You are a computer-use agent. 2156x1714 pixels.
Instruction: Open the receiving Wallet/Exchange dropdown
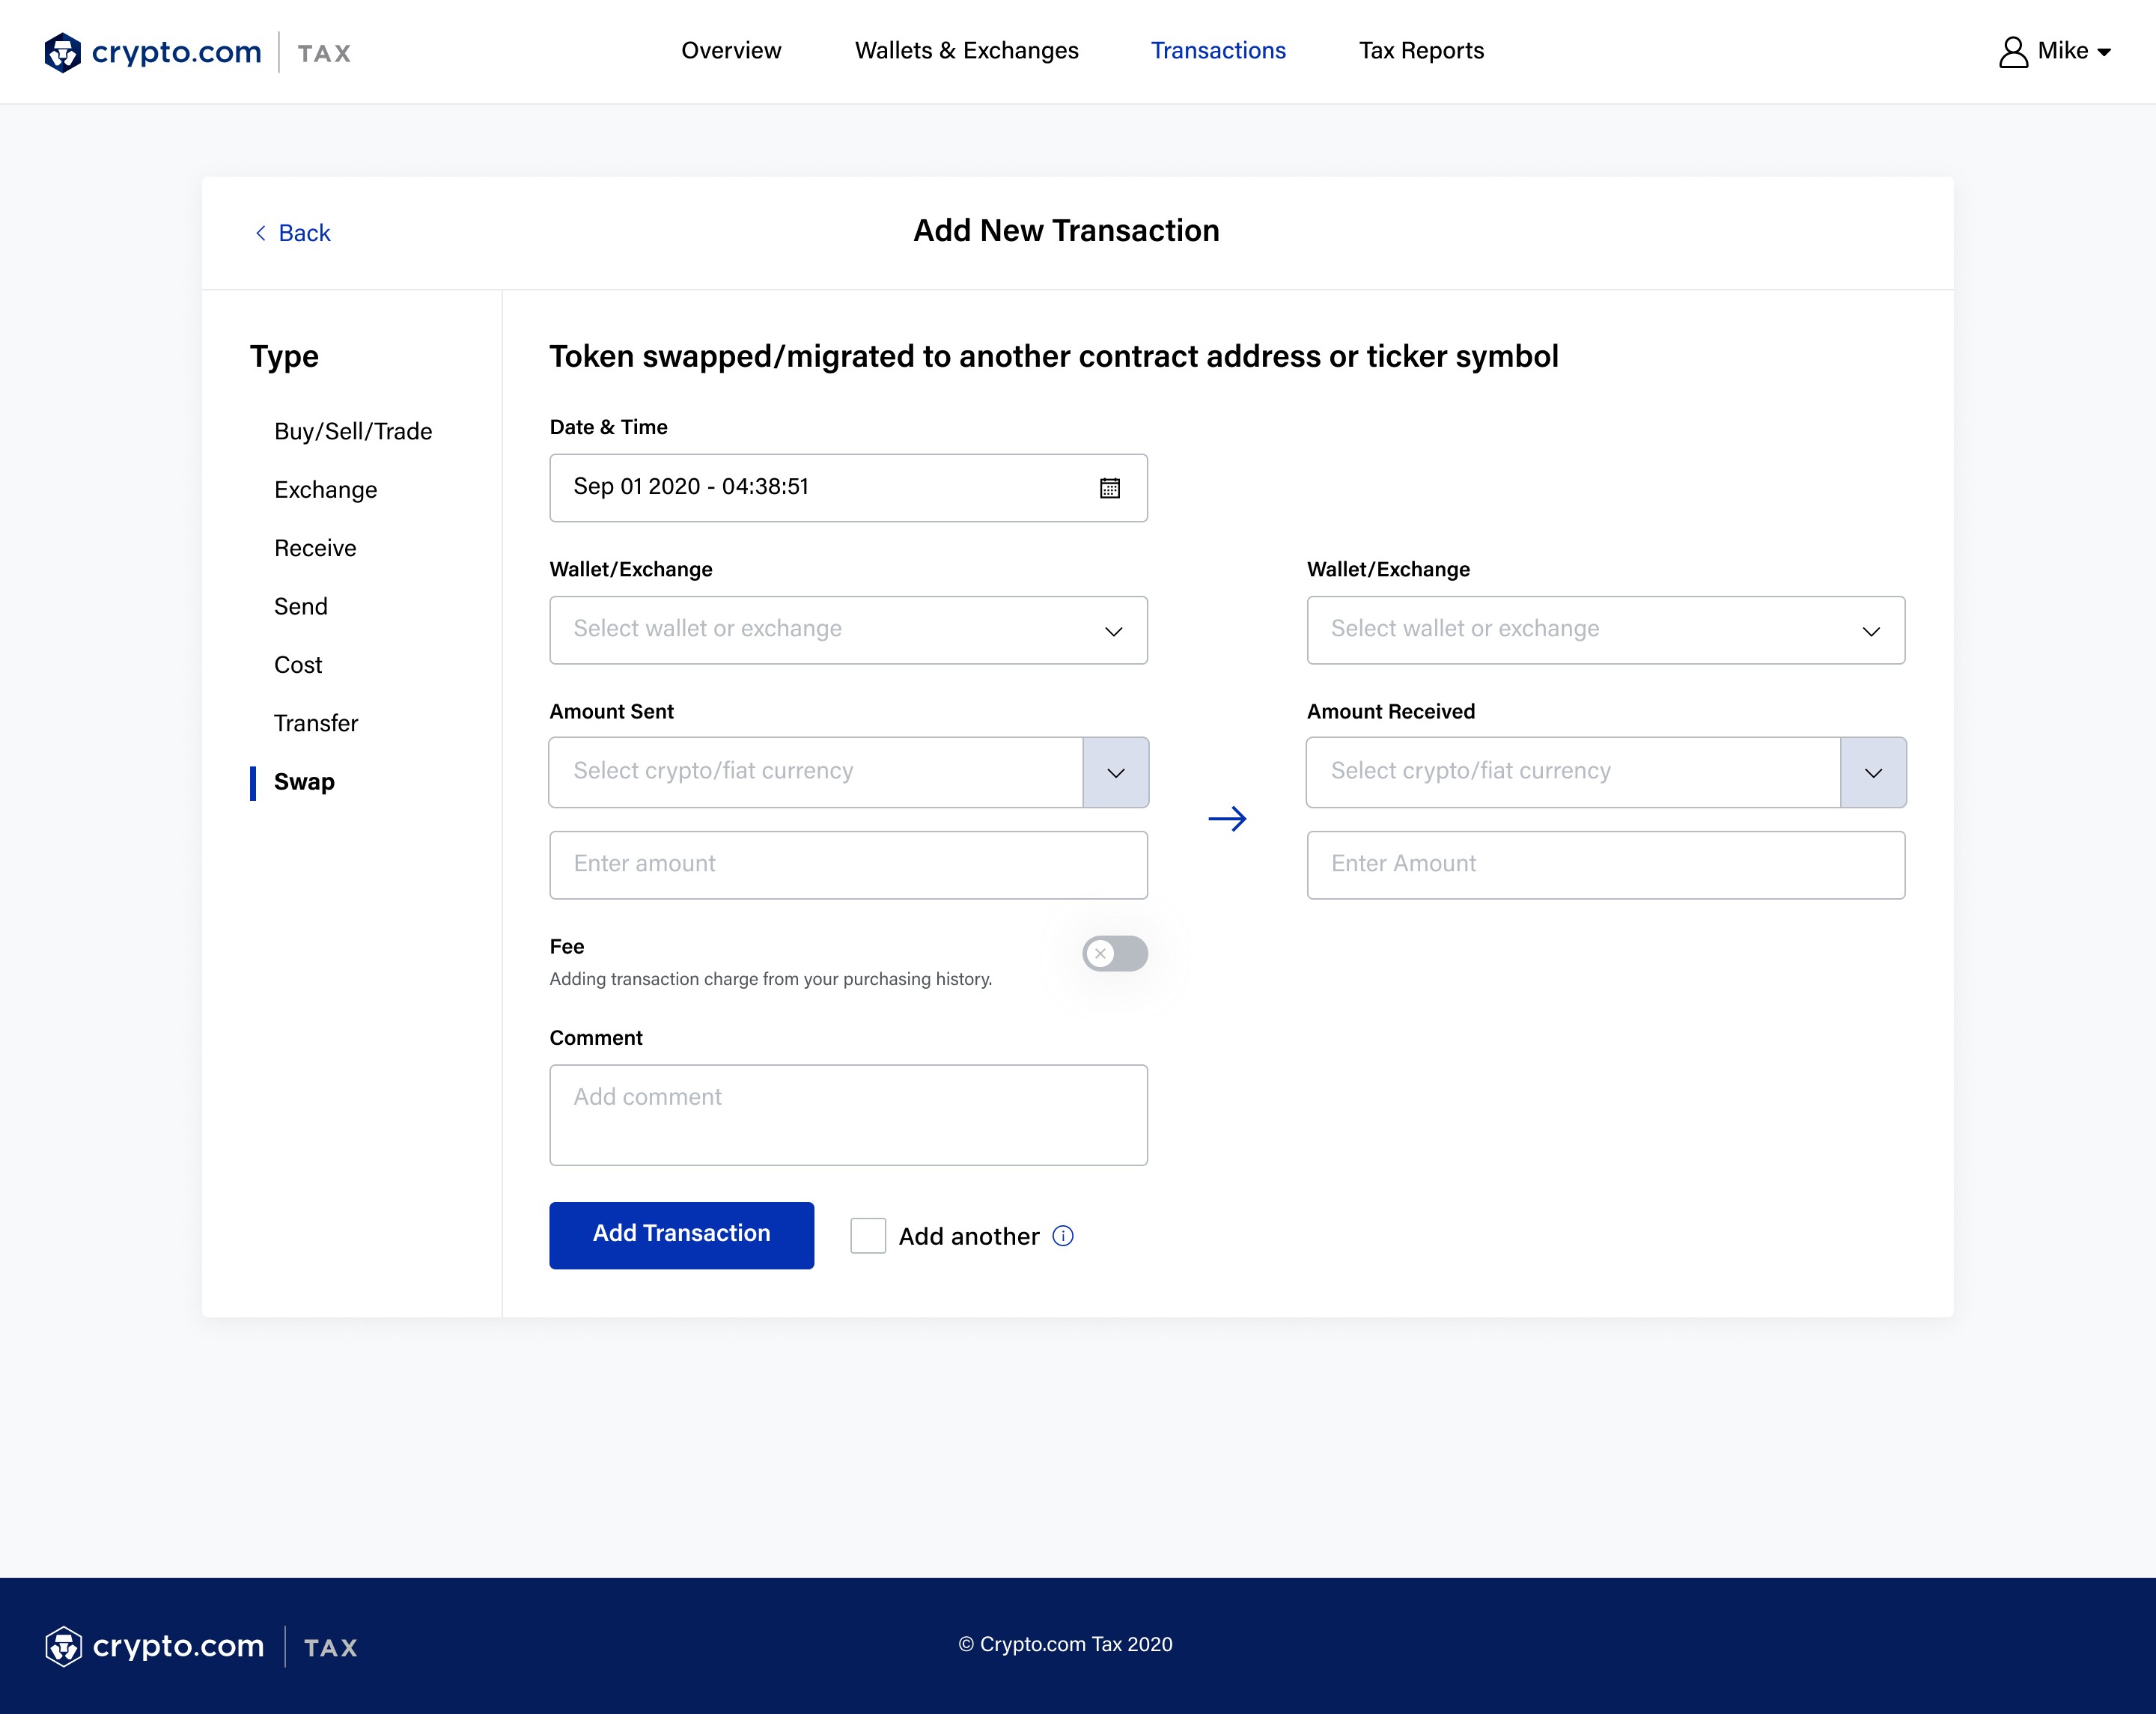click(1605, 630)
